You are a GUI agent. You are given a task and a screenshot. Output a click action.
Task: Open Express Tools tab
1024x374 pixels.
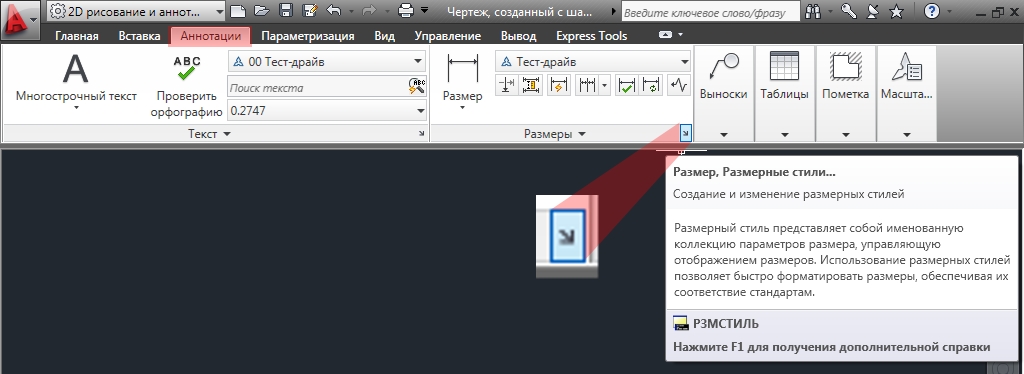[591, 36]
